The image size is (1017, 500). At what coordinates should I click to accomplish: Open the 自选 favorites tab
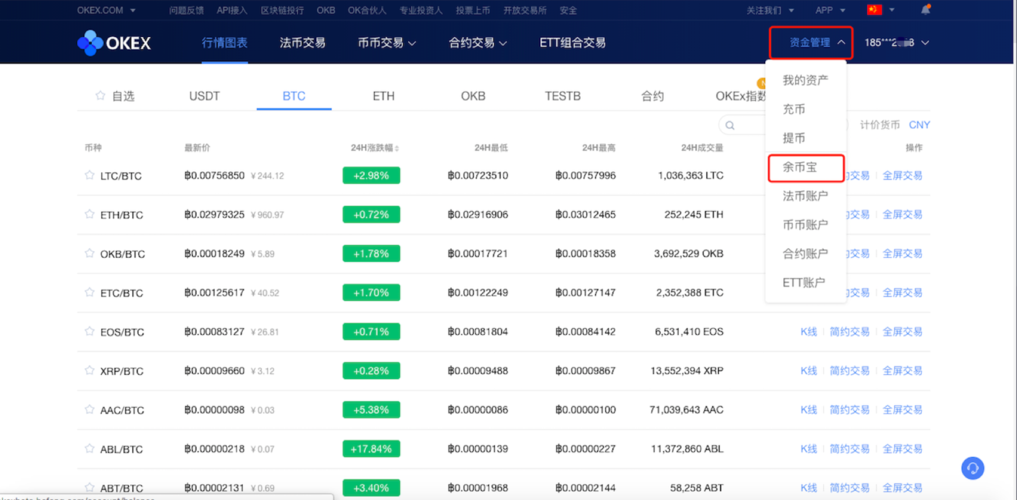tap(114, 96)
